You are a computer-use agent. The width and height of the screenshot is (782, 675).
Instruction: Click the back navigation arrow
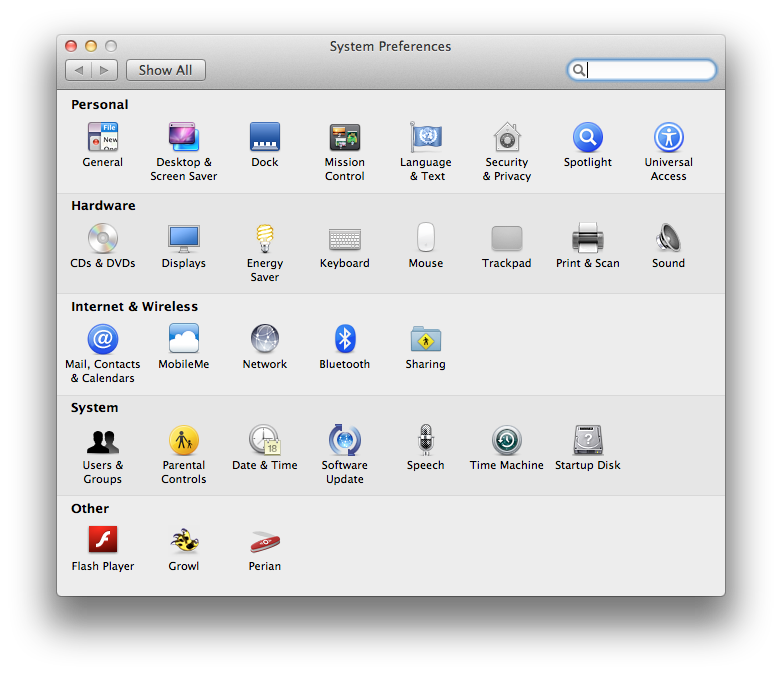click(x=79, y=70)
